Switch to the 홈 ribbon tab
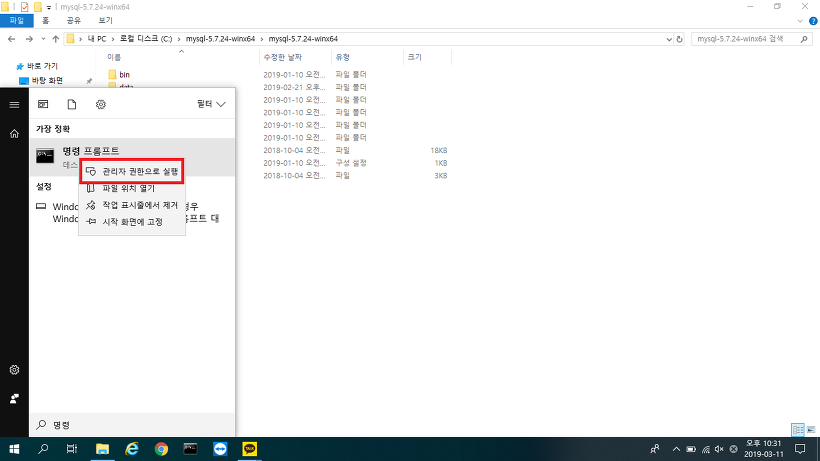This screenshot has width=820, height=461. tap(45, 21)
